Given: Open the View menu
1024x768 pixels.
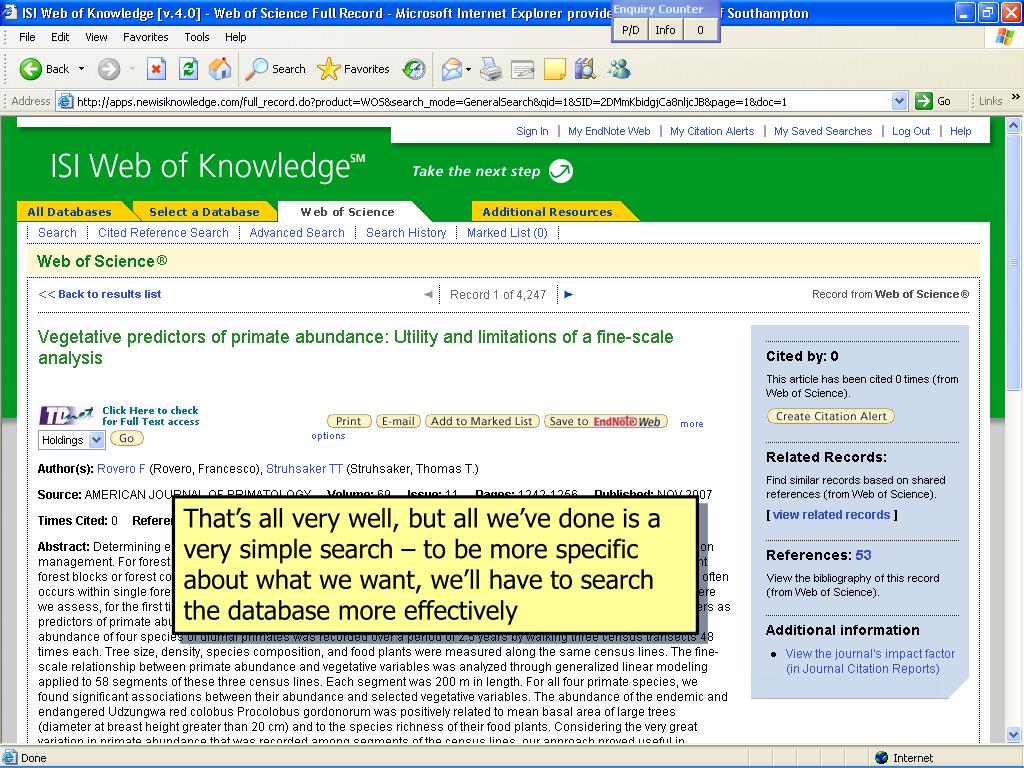Looking at the screenshot, I should point(96,37).
